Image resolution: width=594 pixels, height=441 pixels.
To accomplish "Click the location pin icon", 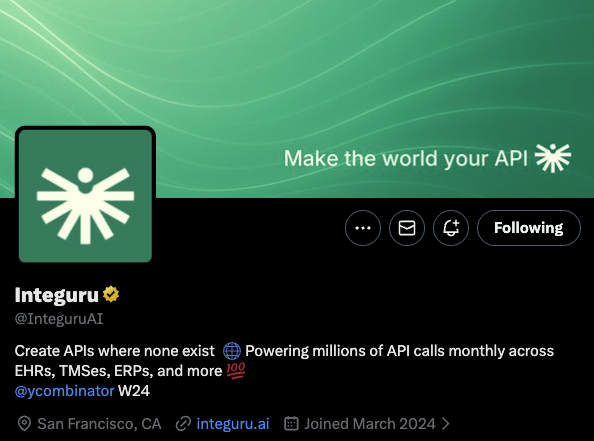I will point(24,424).
